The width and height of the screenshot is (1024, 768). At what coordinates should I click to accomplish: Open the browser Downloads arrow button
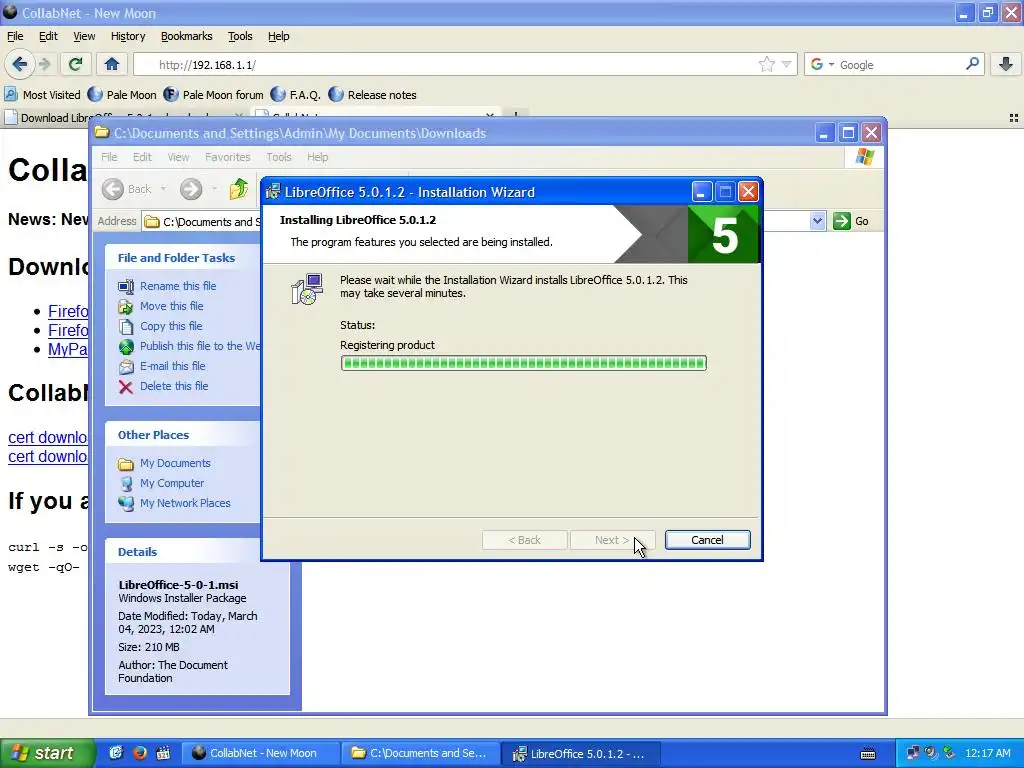point(1006,64)
